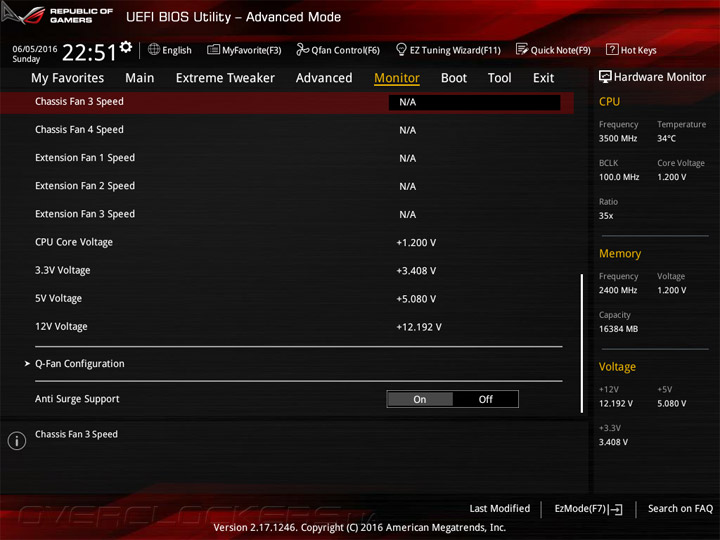Open the Main tab

click(140, 78)
